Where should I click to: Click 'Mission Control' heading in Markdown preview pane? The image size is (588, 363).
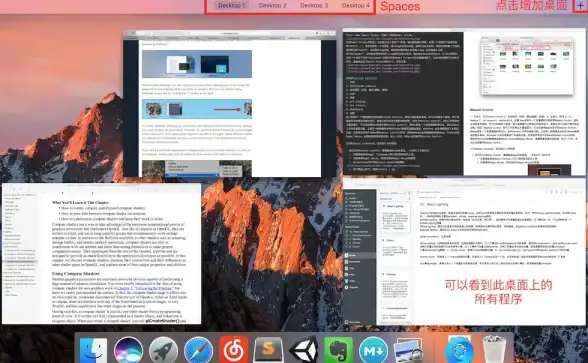tap(482, 110)
